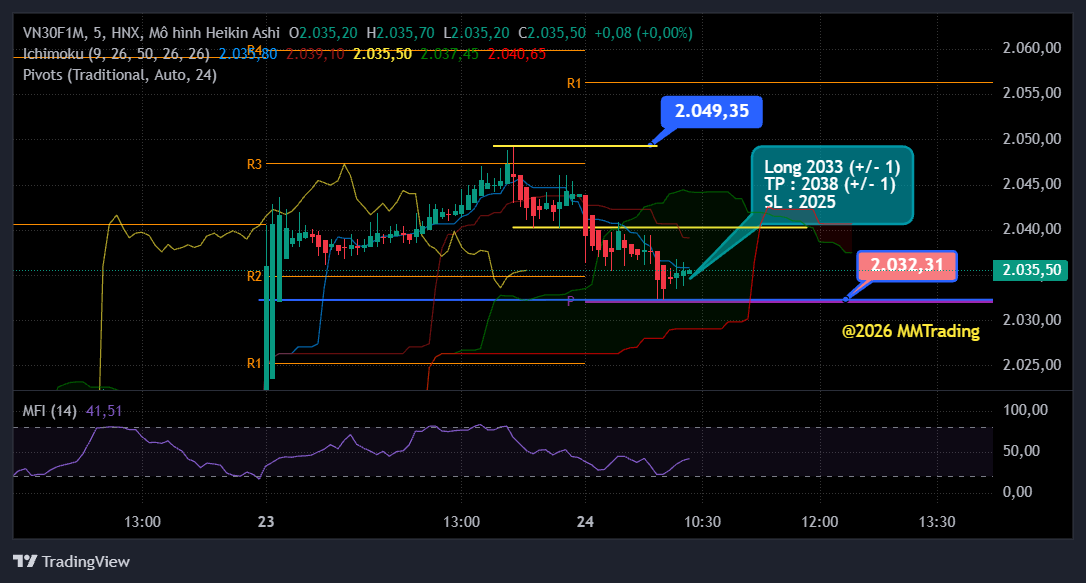The width and height of the screenshot is (1086, 583).
Task: Click the 13:30 time axis label
Action: coord(937,521)
